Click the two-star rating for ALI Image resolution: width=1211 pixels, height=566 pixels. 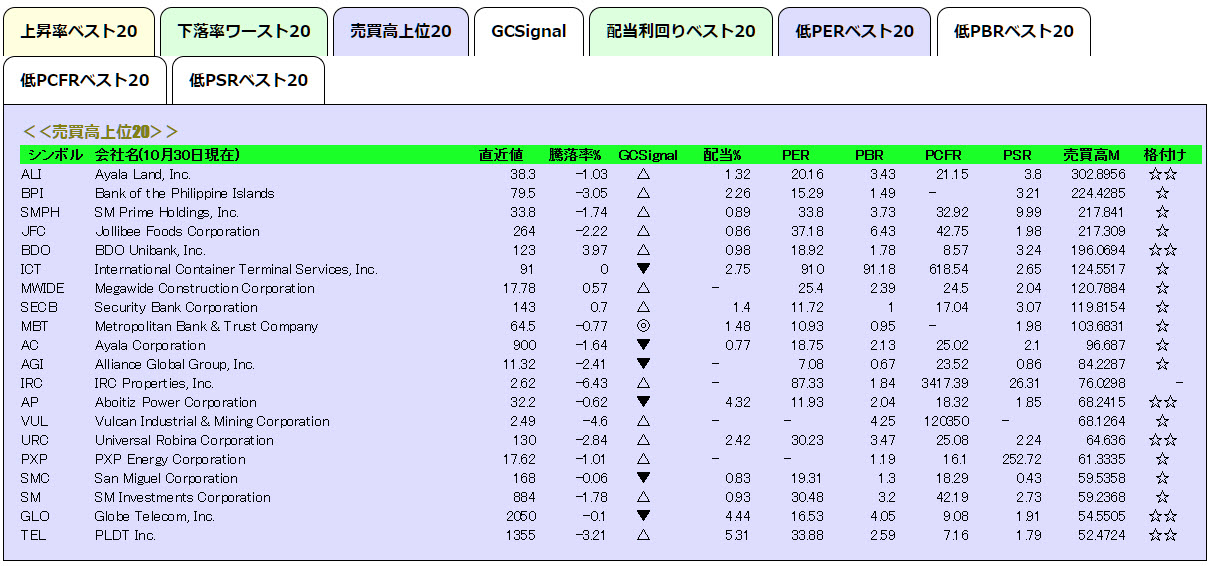1163,174
